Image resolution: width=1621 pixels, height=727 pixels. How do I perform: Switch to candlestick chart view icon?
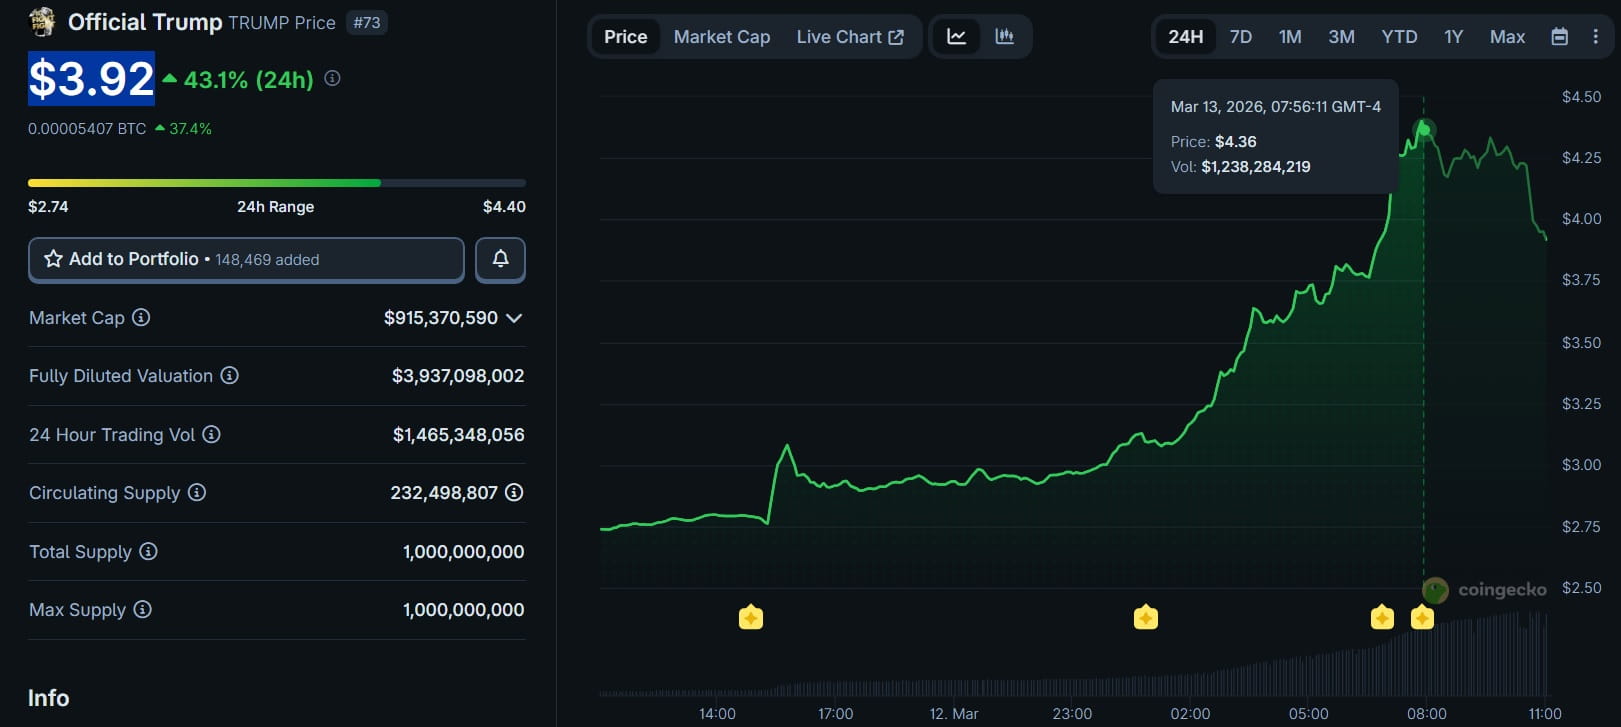(1004, 37)
